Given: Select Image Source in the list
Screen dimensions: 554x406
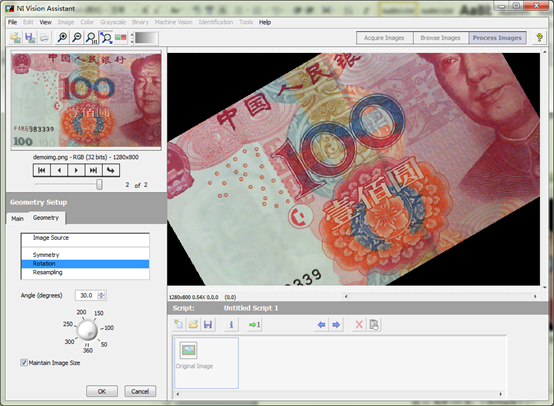Looking at the screenshot, I should 85,238.
